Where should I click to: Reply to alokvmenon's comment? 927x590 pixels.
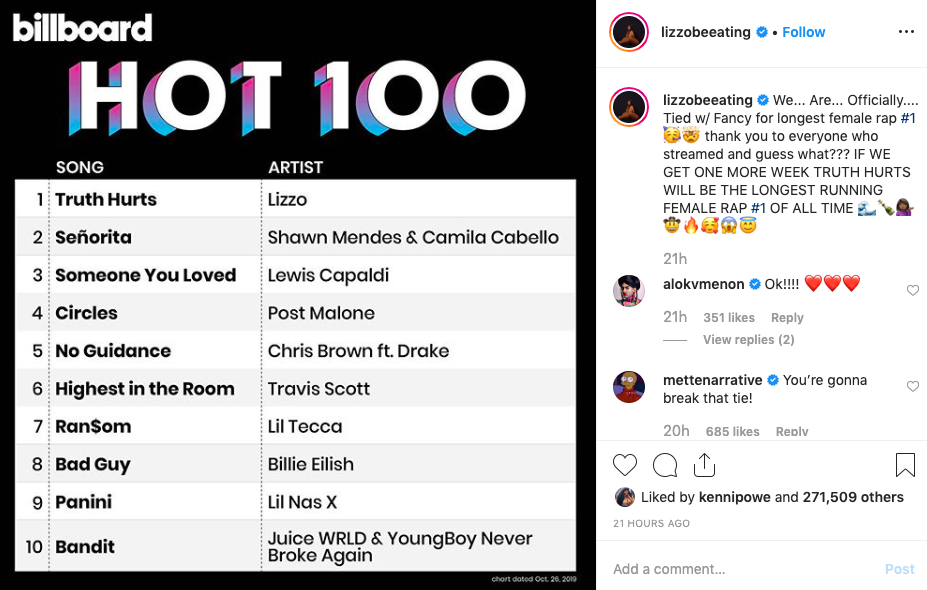coord(787,317)
